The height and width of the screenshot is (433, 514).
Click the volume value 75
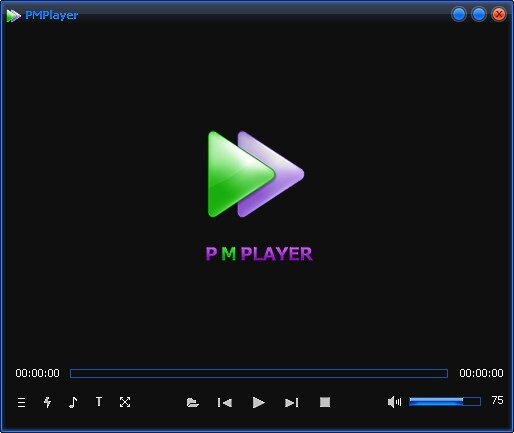pos(497,400)
